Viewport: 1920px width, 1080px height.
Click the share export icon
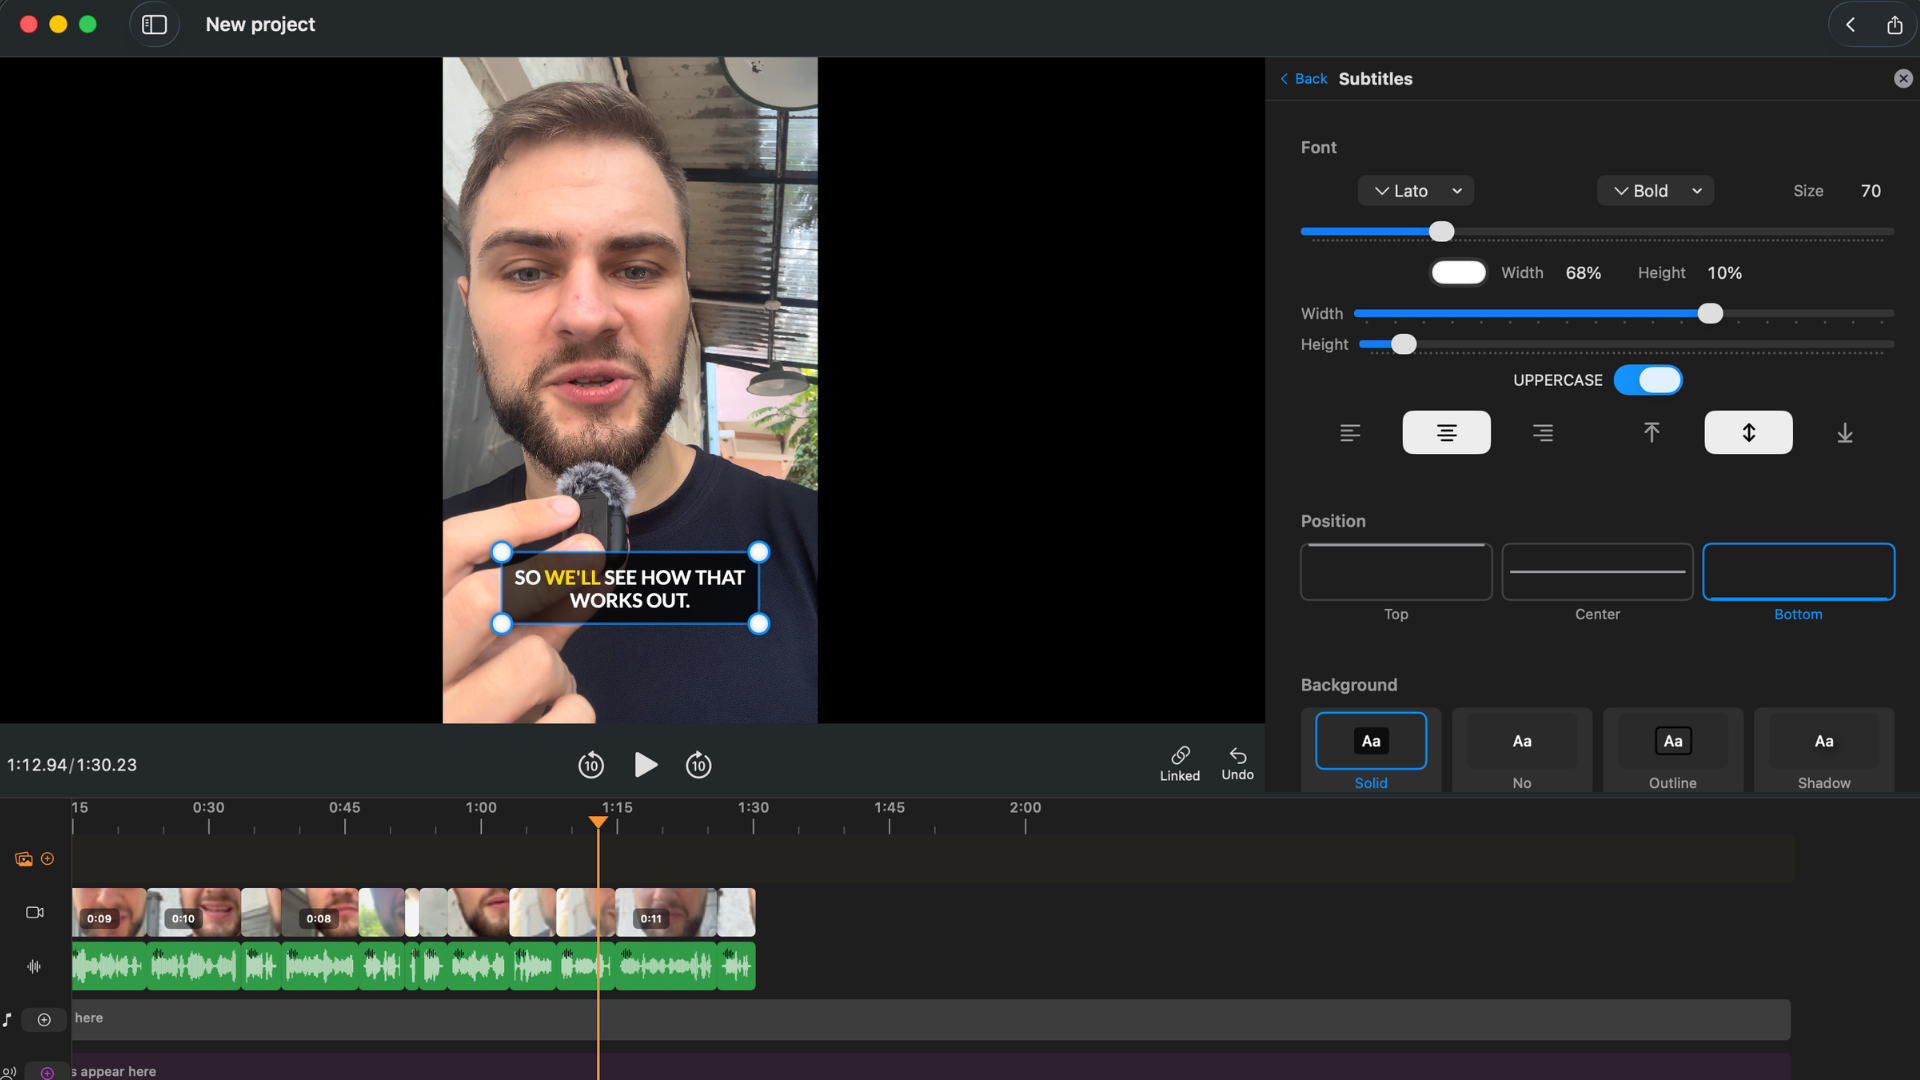point(1894,25)
